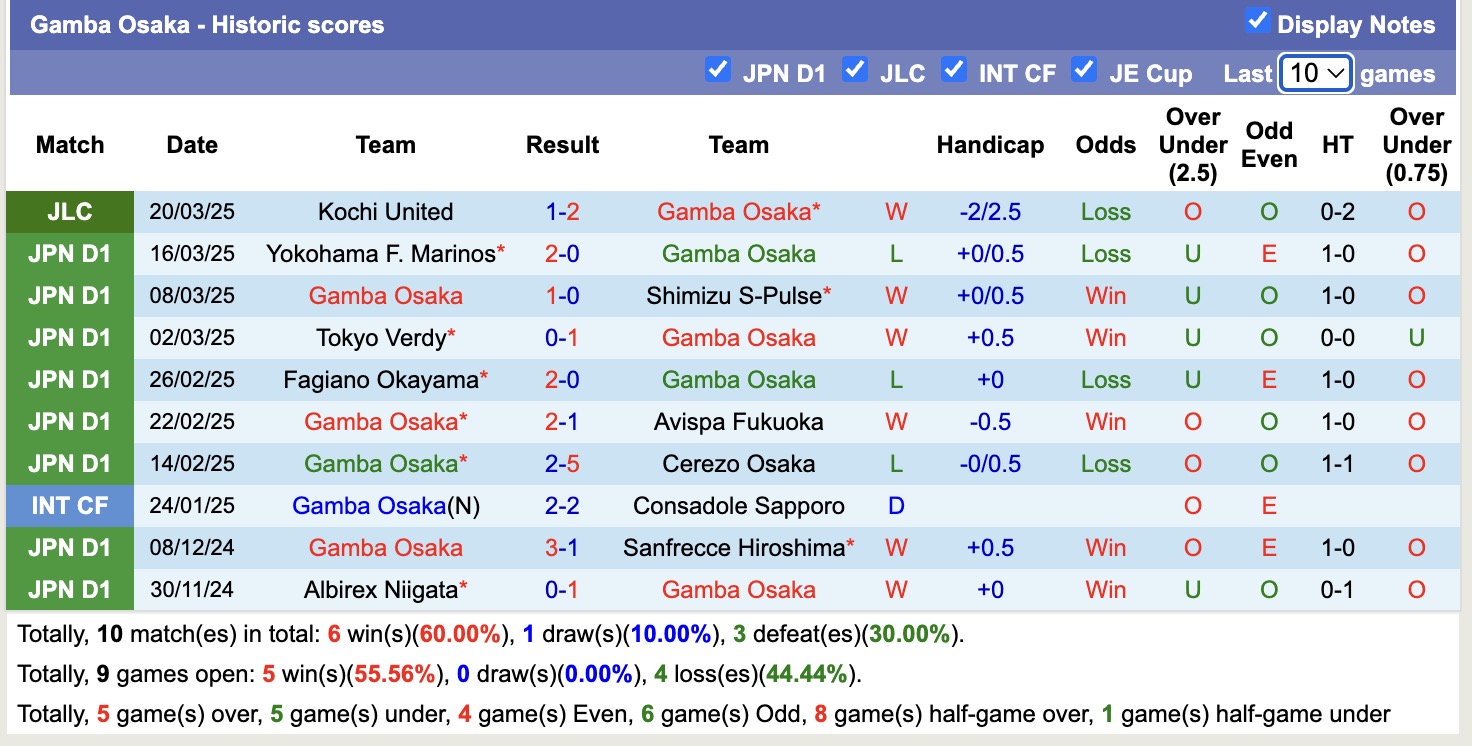Uncheck the JPN D1 league filter

pyautogui.click(x=717, y=69)
